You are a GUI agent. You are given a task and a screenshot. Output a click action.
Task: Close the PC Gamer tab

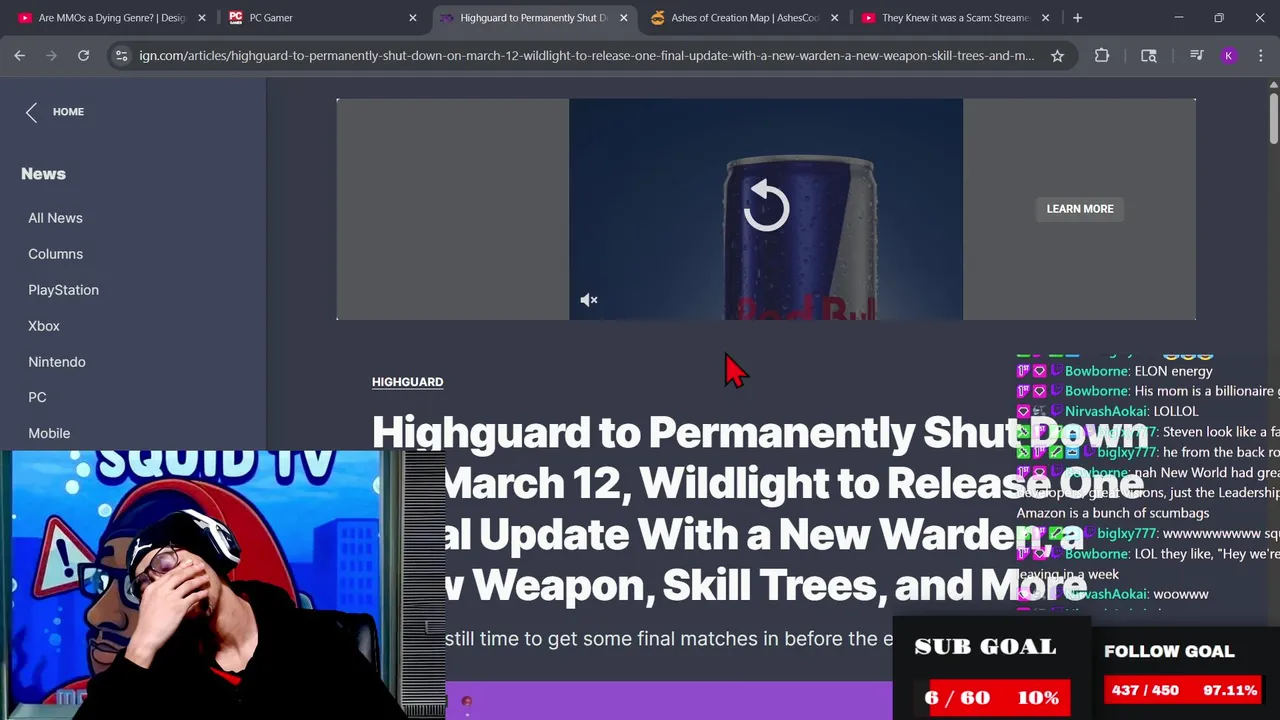(x=412, y=18)
